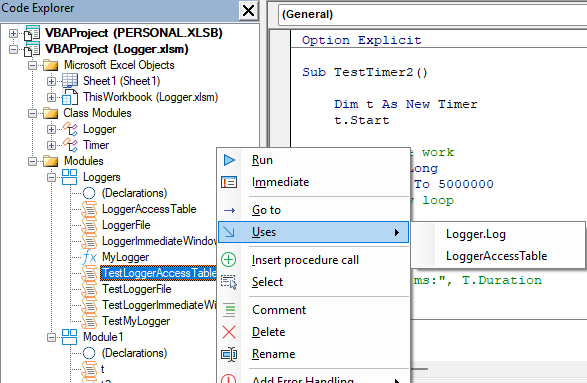Open Add Error Handling submenu
Image resolution: width=587 pixels, height=383 pixels.
click(313, 378)
